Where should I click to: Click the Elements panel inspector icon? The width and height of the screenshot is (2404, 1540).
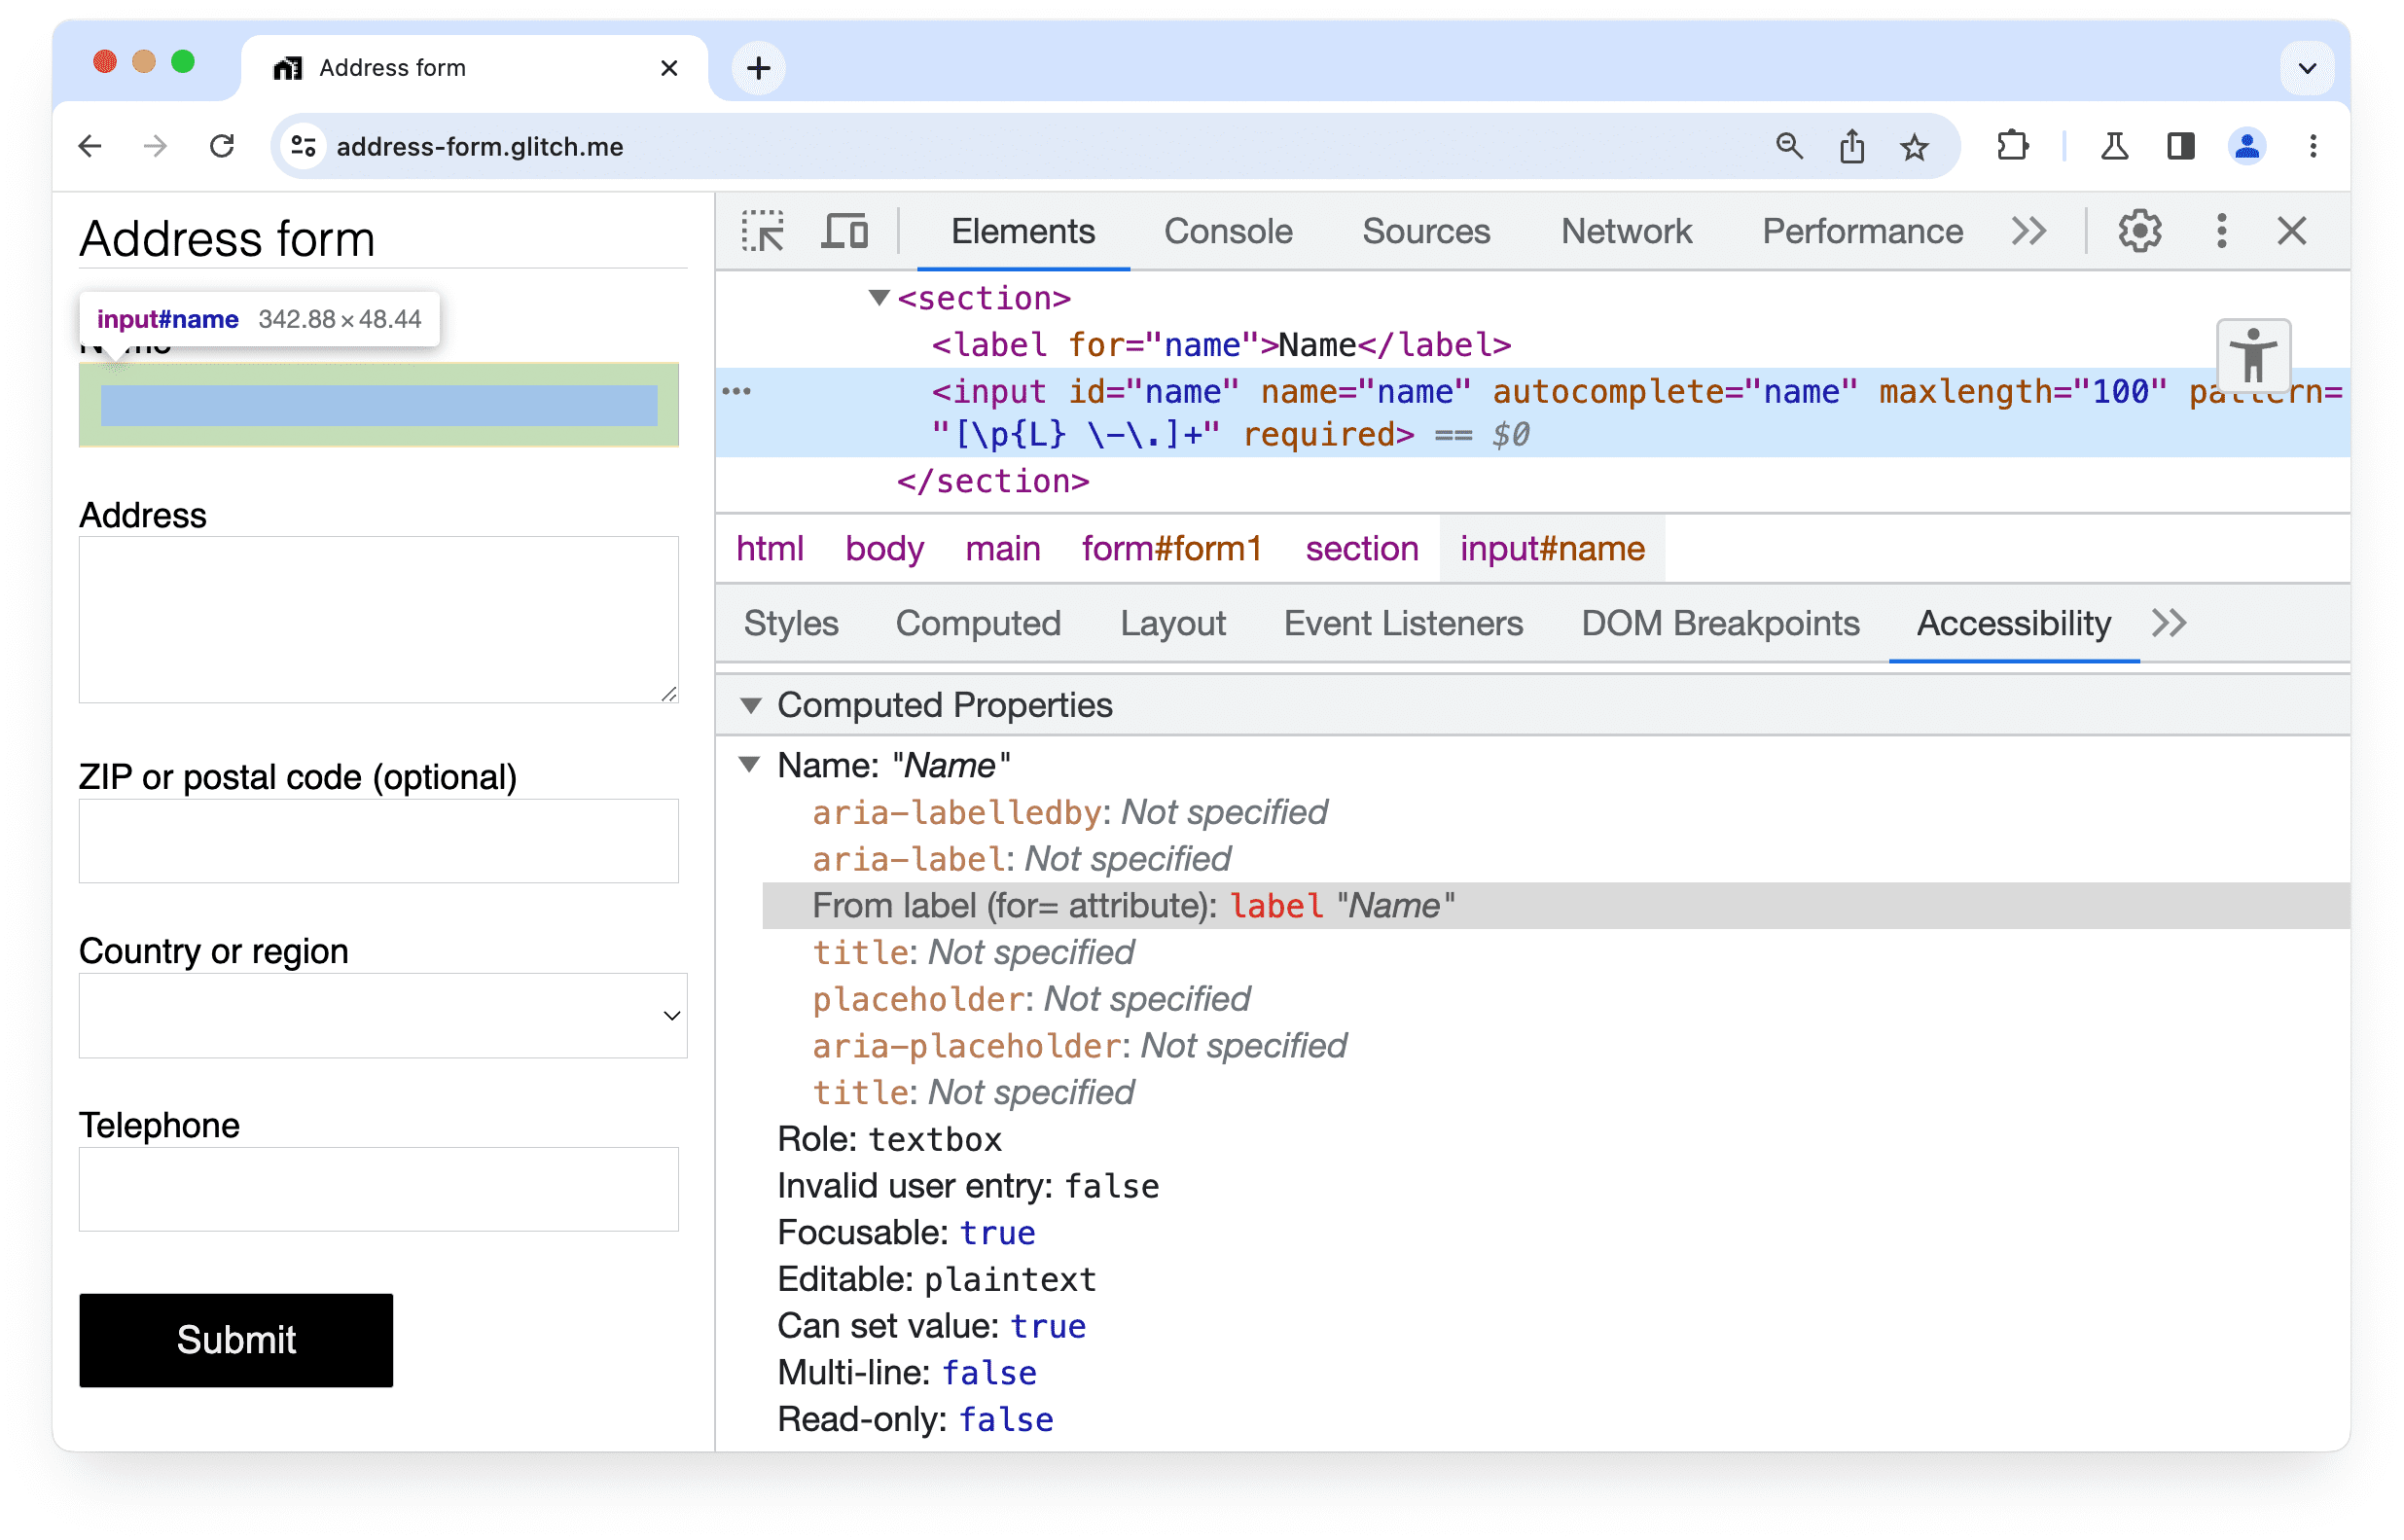pos(766,232)
